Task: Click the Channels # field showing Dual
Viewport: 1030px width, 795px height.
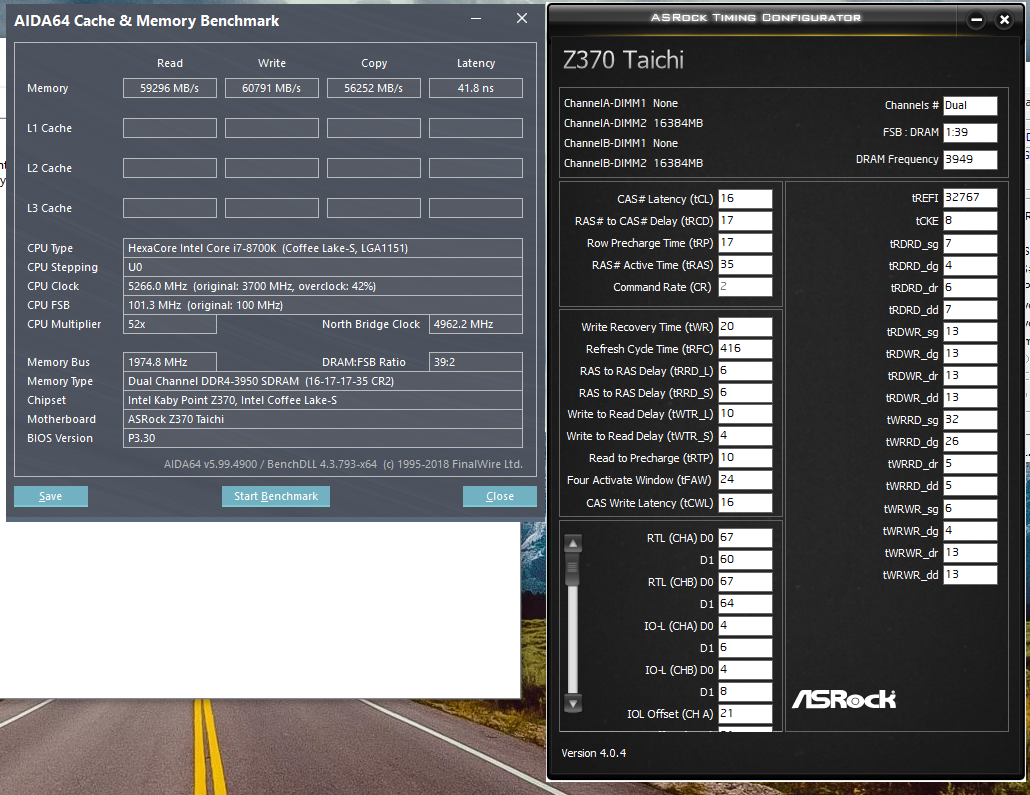Action: [970, 106]
